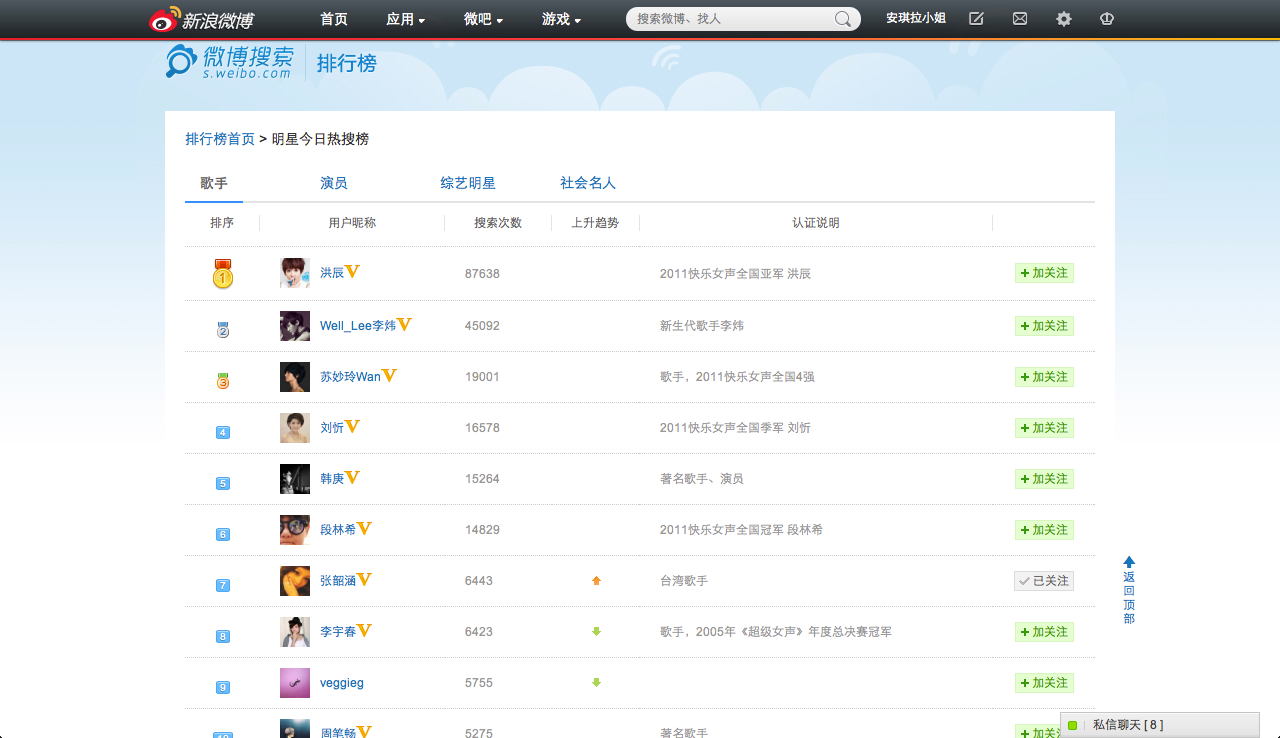Viewport: 1280px width, 738px height.
Task: Click the V verified badge beside 段林希
Action: (x=364, y=528)
